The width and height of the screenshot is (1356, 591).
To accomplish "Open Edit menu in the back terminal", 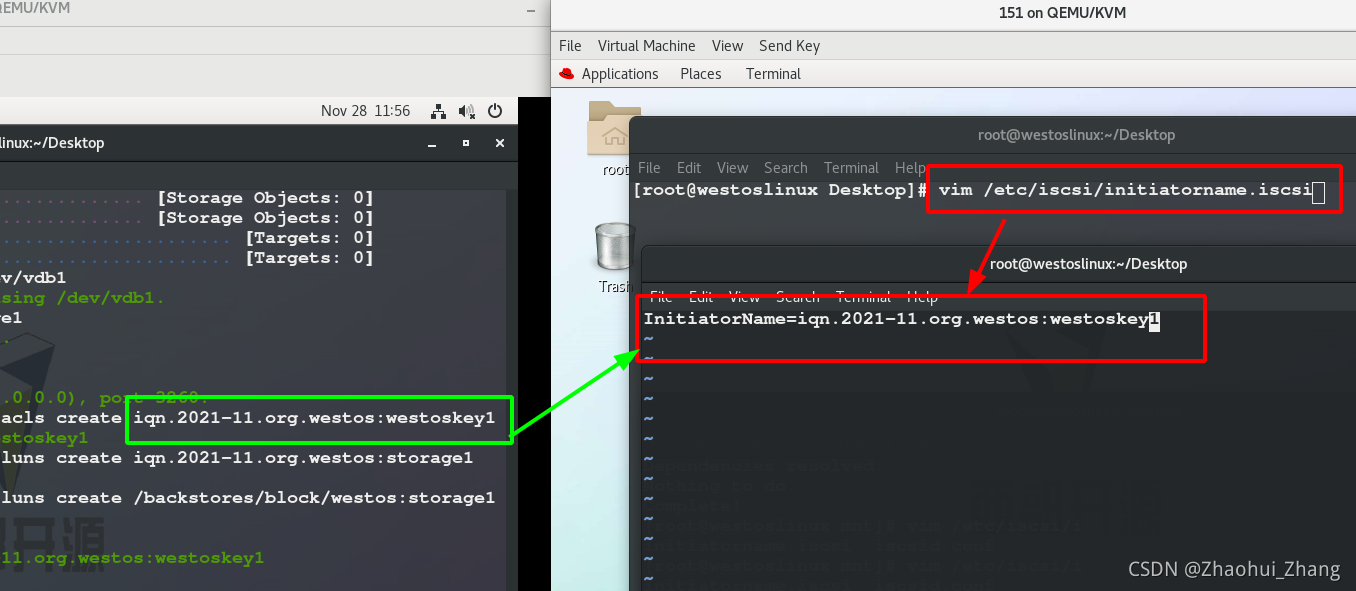I will pos(688,168).
